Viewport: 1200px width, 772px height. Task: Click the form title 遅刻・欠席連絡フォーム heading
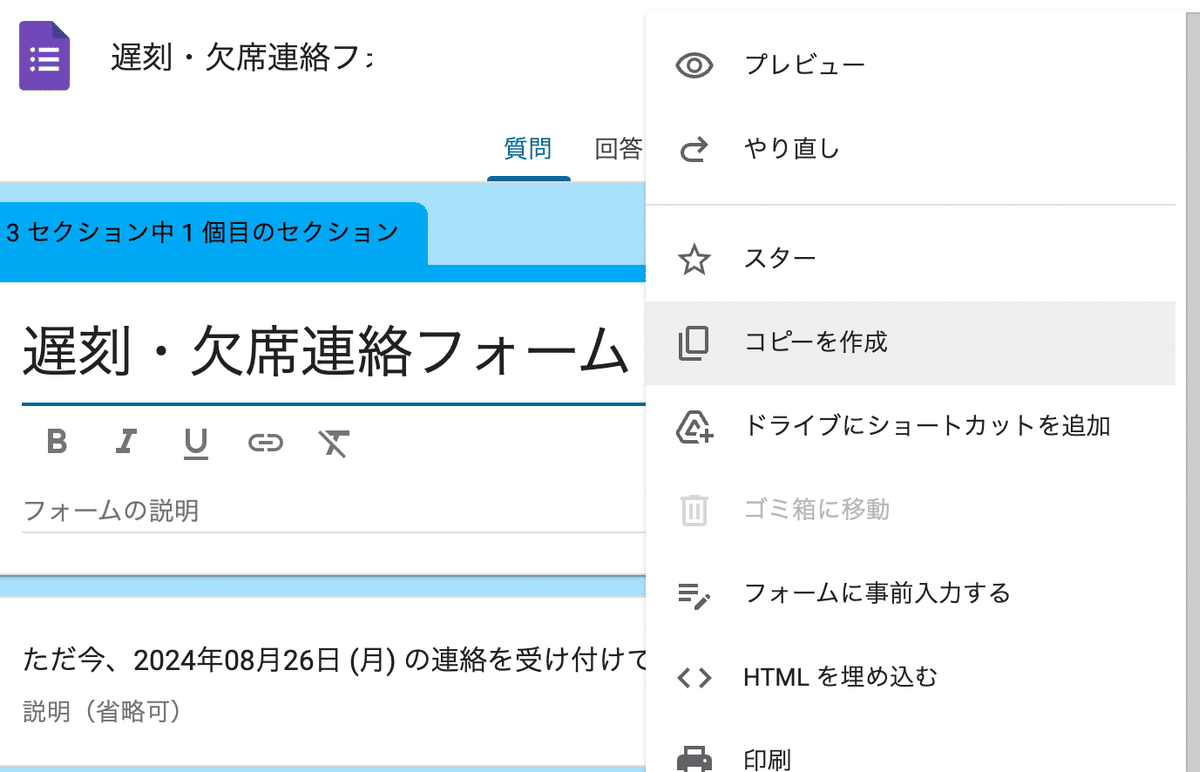click(x=326, y=352)
